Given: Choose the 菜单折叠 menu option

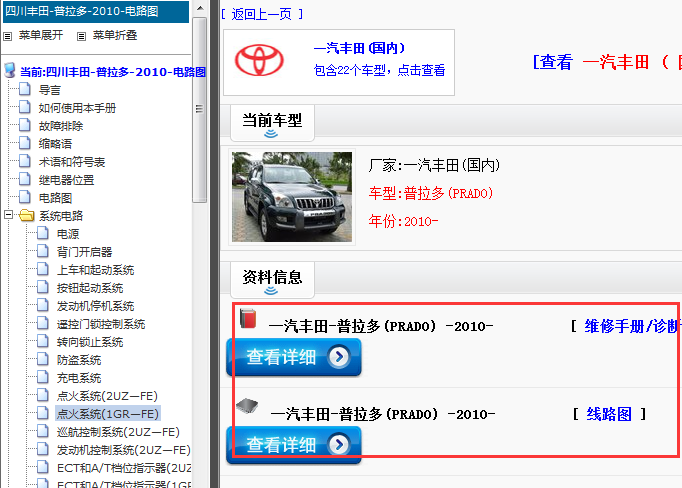Looking at the screenshot, I should (115, 35).
